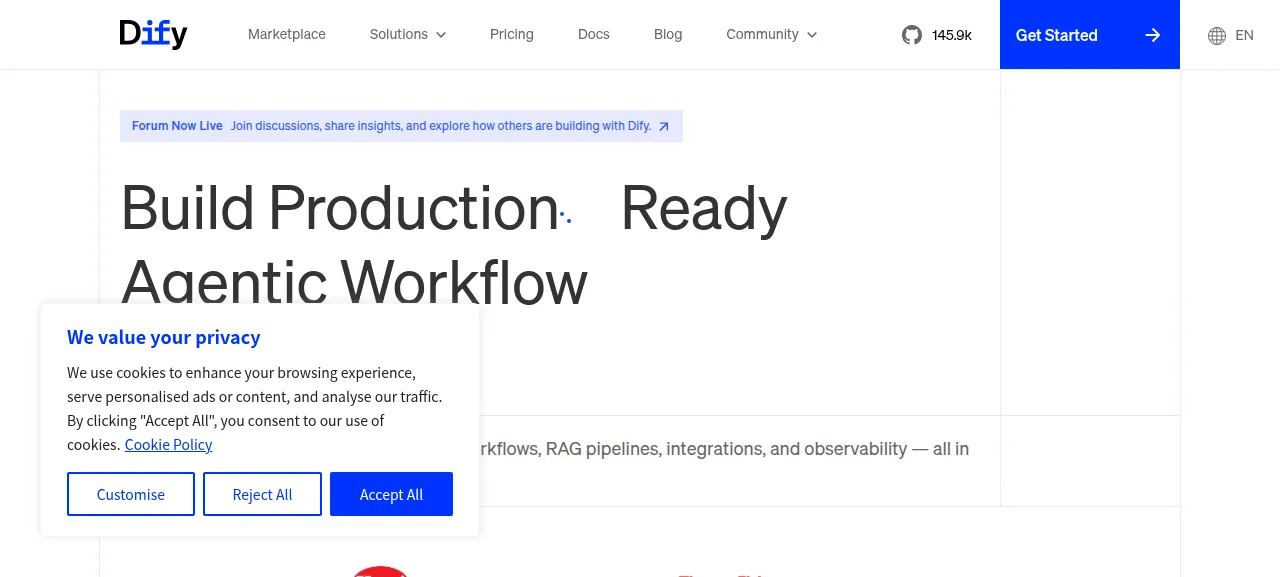
Task: Click the 'Build Production Ready' headline
Action: [x=454, y=208]
